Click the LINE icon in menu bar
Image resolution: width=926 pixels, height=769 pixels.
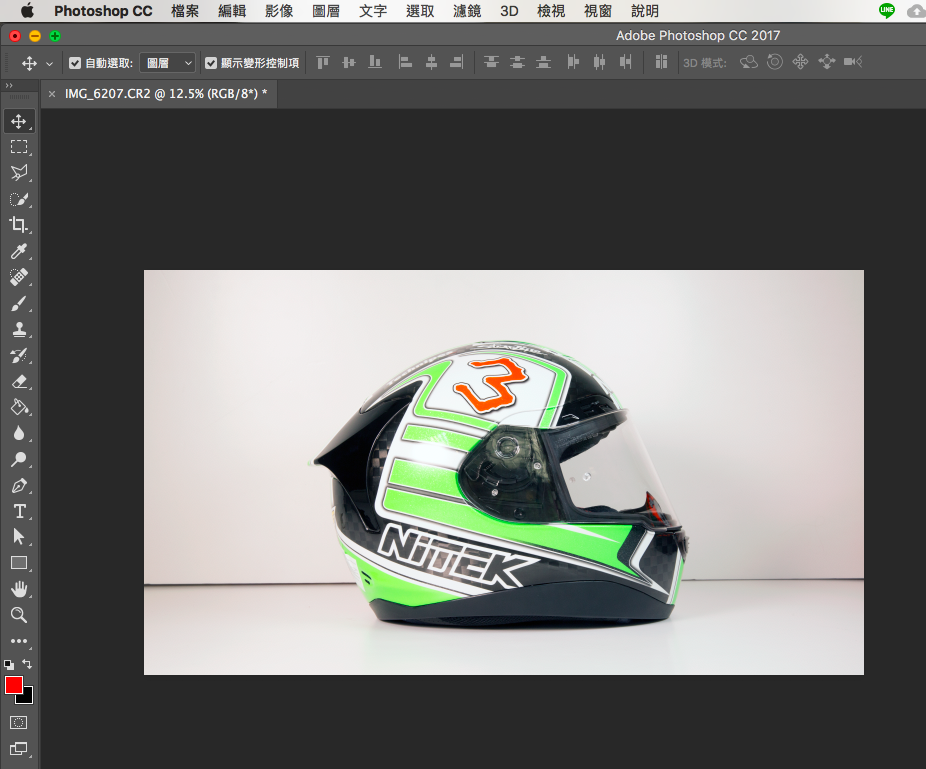886,11
